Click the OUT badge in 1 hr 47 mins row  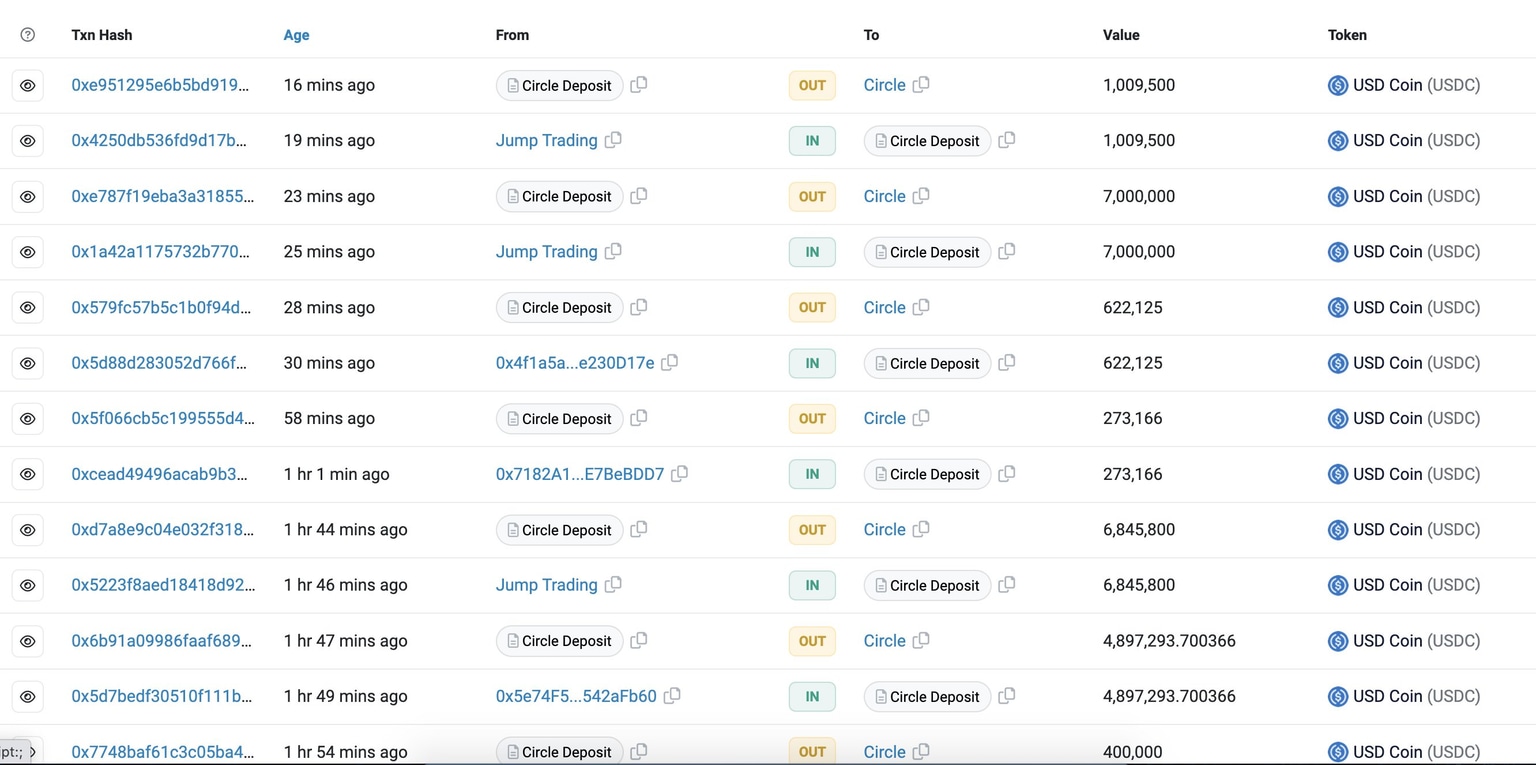click(812, 641)
